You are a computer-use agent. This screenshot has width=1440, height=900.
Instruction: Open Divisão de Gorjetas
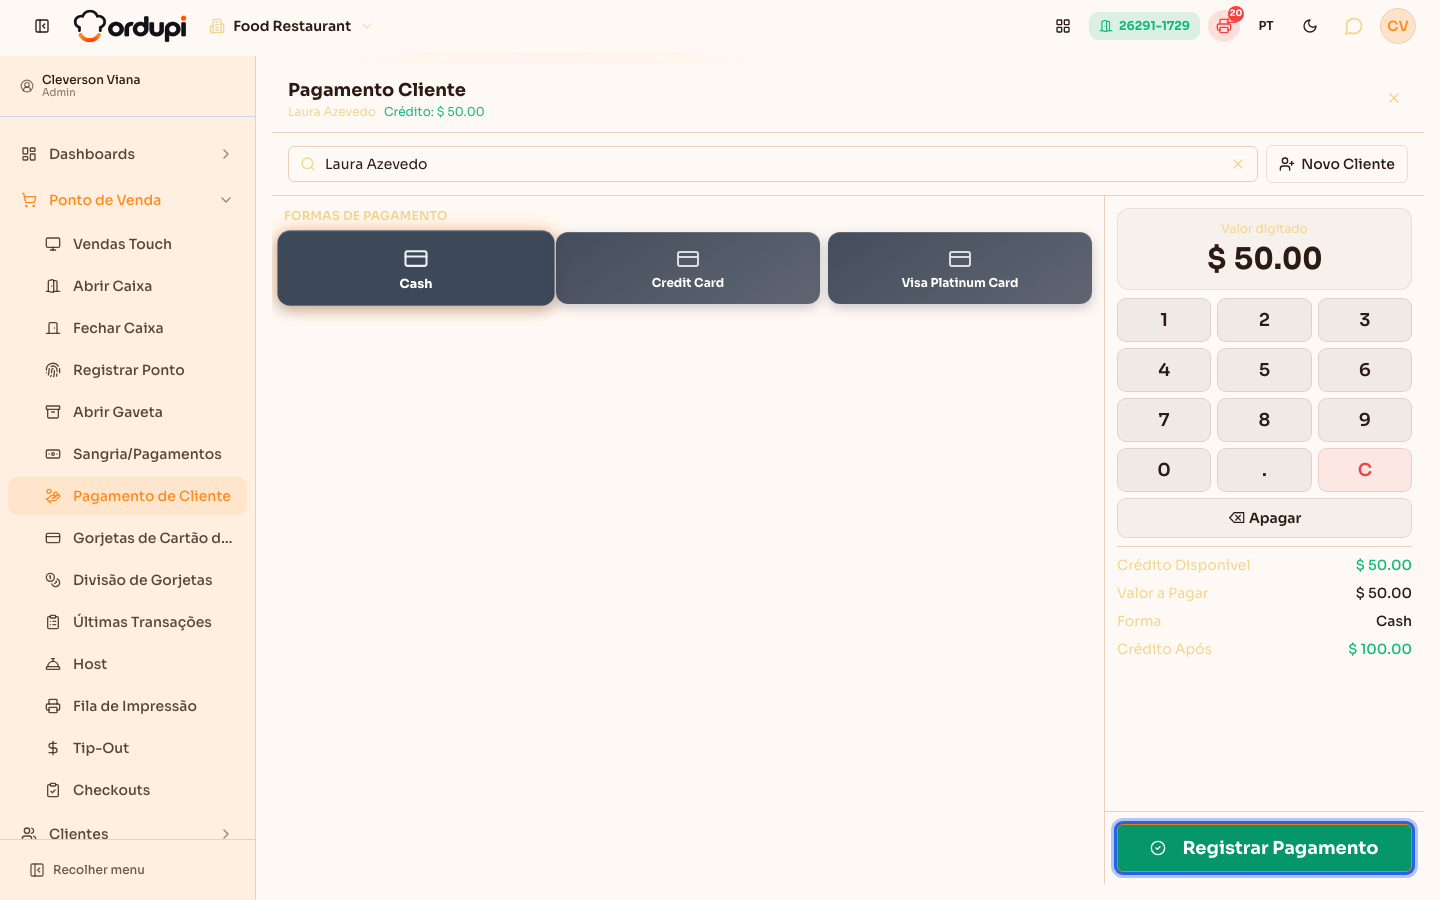[x=127, y=580]
